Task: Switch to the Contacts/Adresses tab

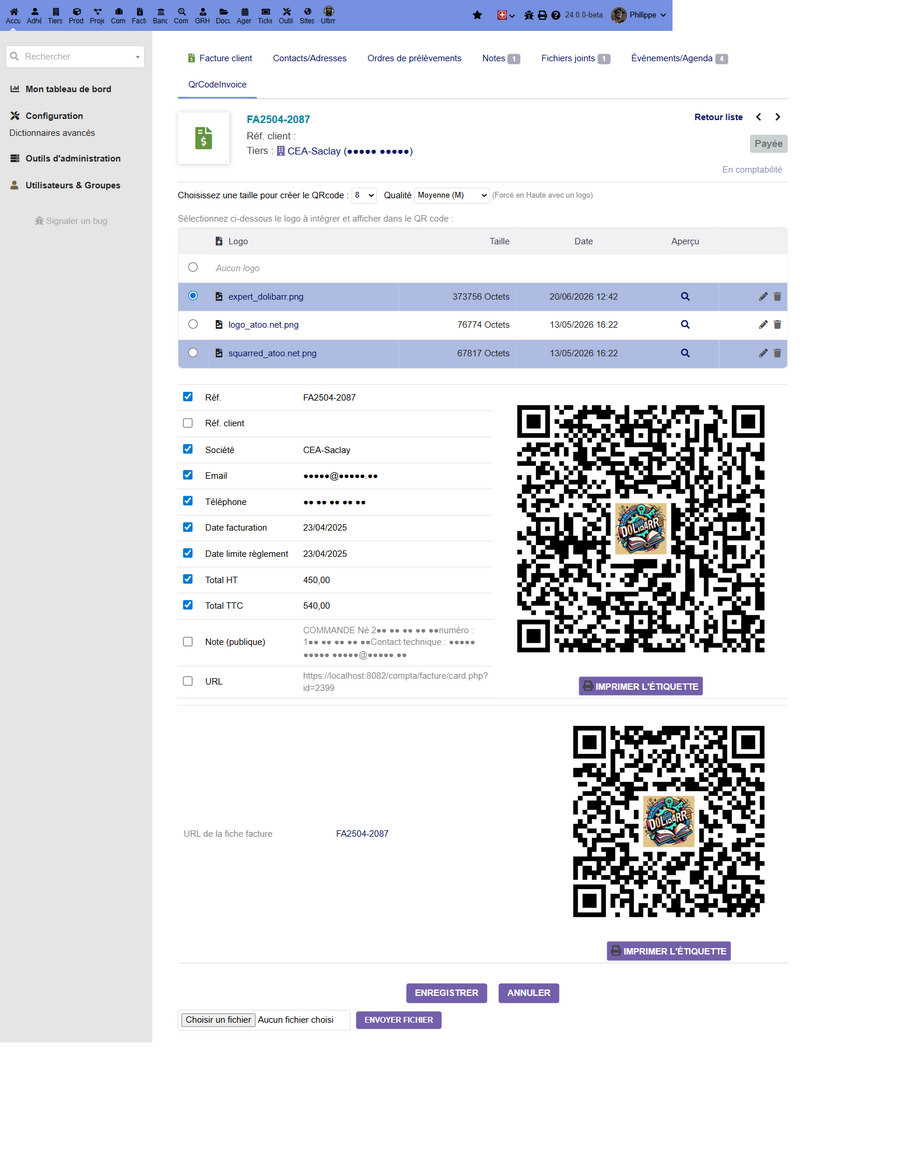Action: tap(309, 58)
